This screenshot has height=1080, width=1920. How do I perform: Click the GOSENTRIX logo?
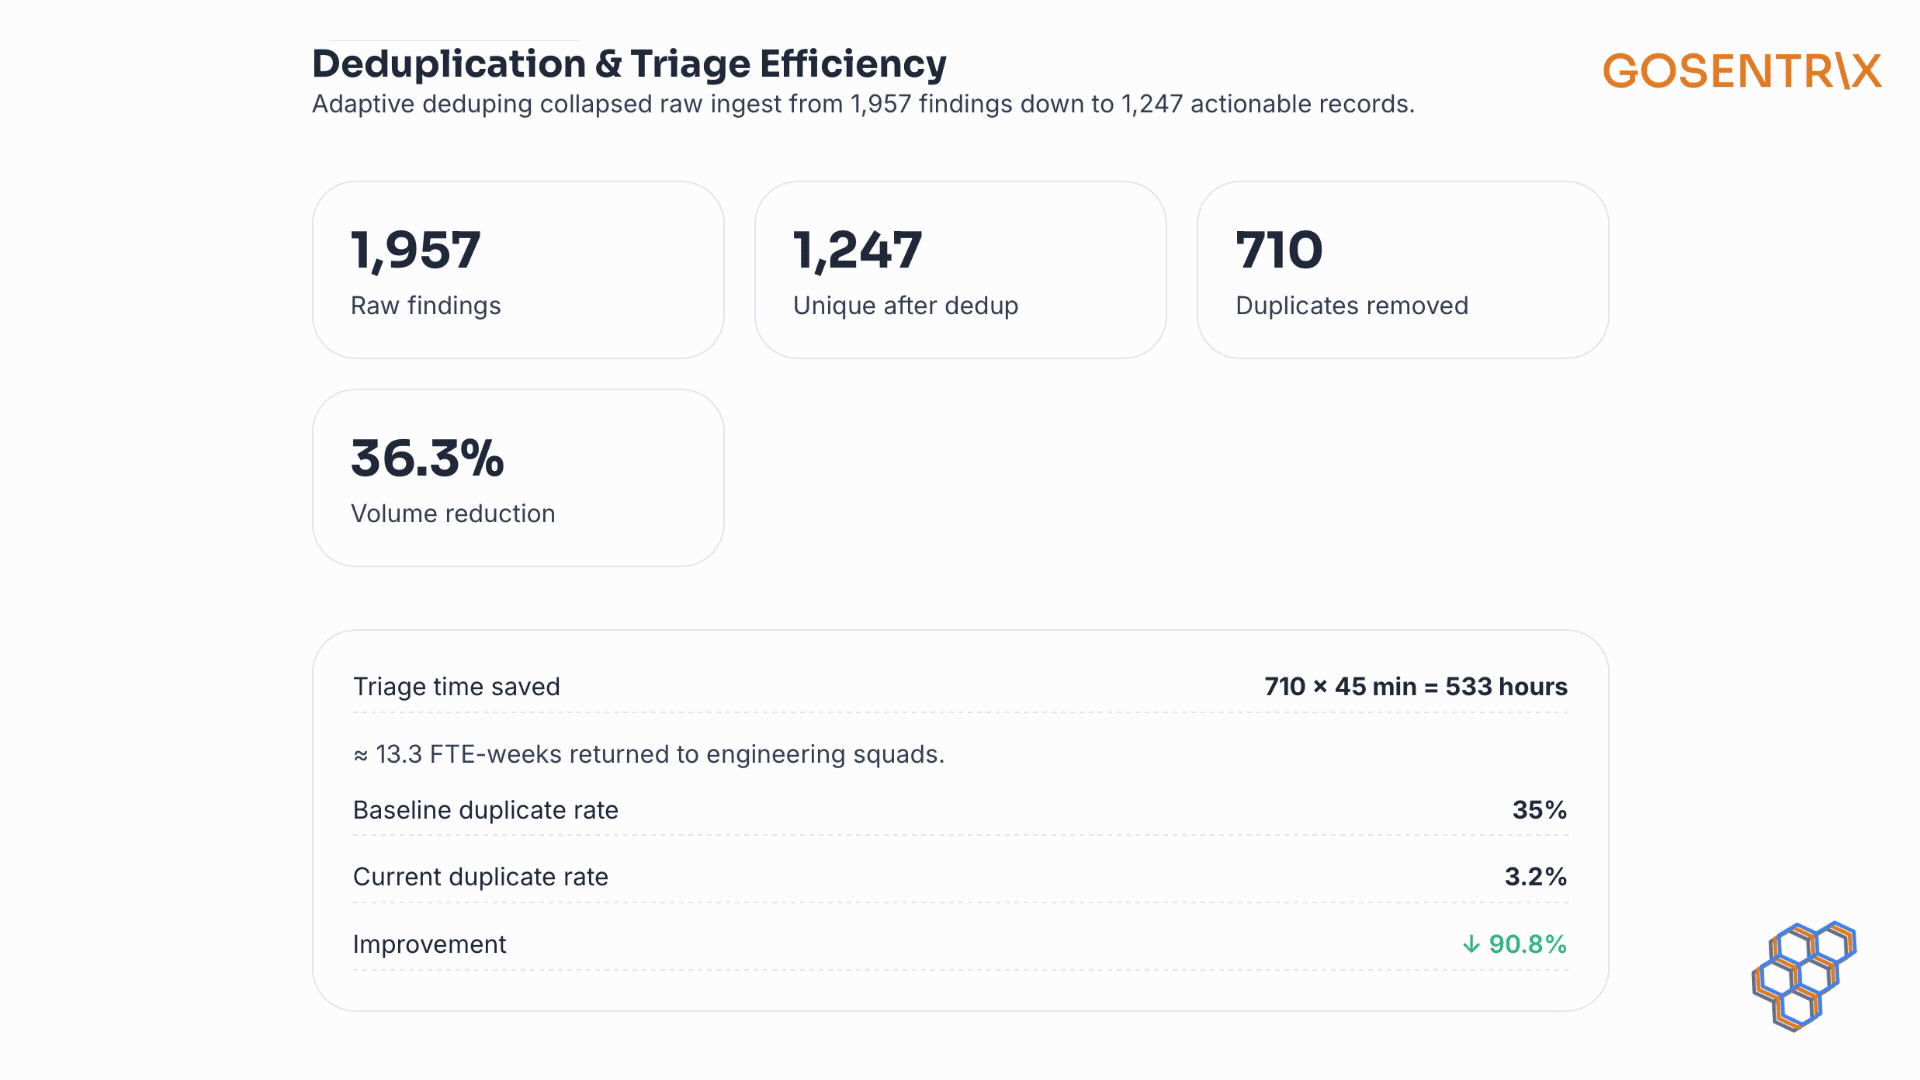click(x=1741, y=72)
